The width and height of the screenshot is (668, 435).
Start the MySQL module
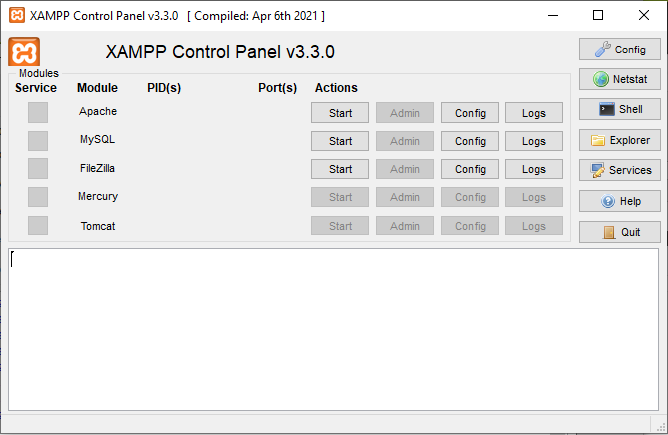coord(340,141)
